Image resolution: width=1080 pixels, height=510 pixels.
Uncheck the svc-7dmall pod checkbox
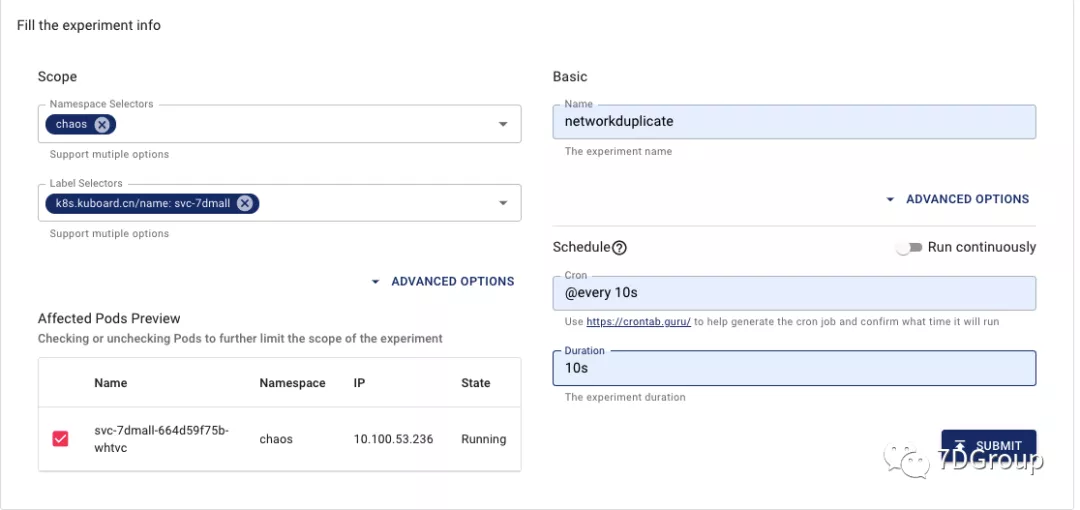point(60,438)
